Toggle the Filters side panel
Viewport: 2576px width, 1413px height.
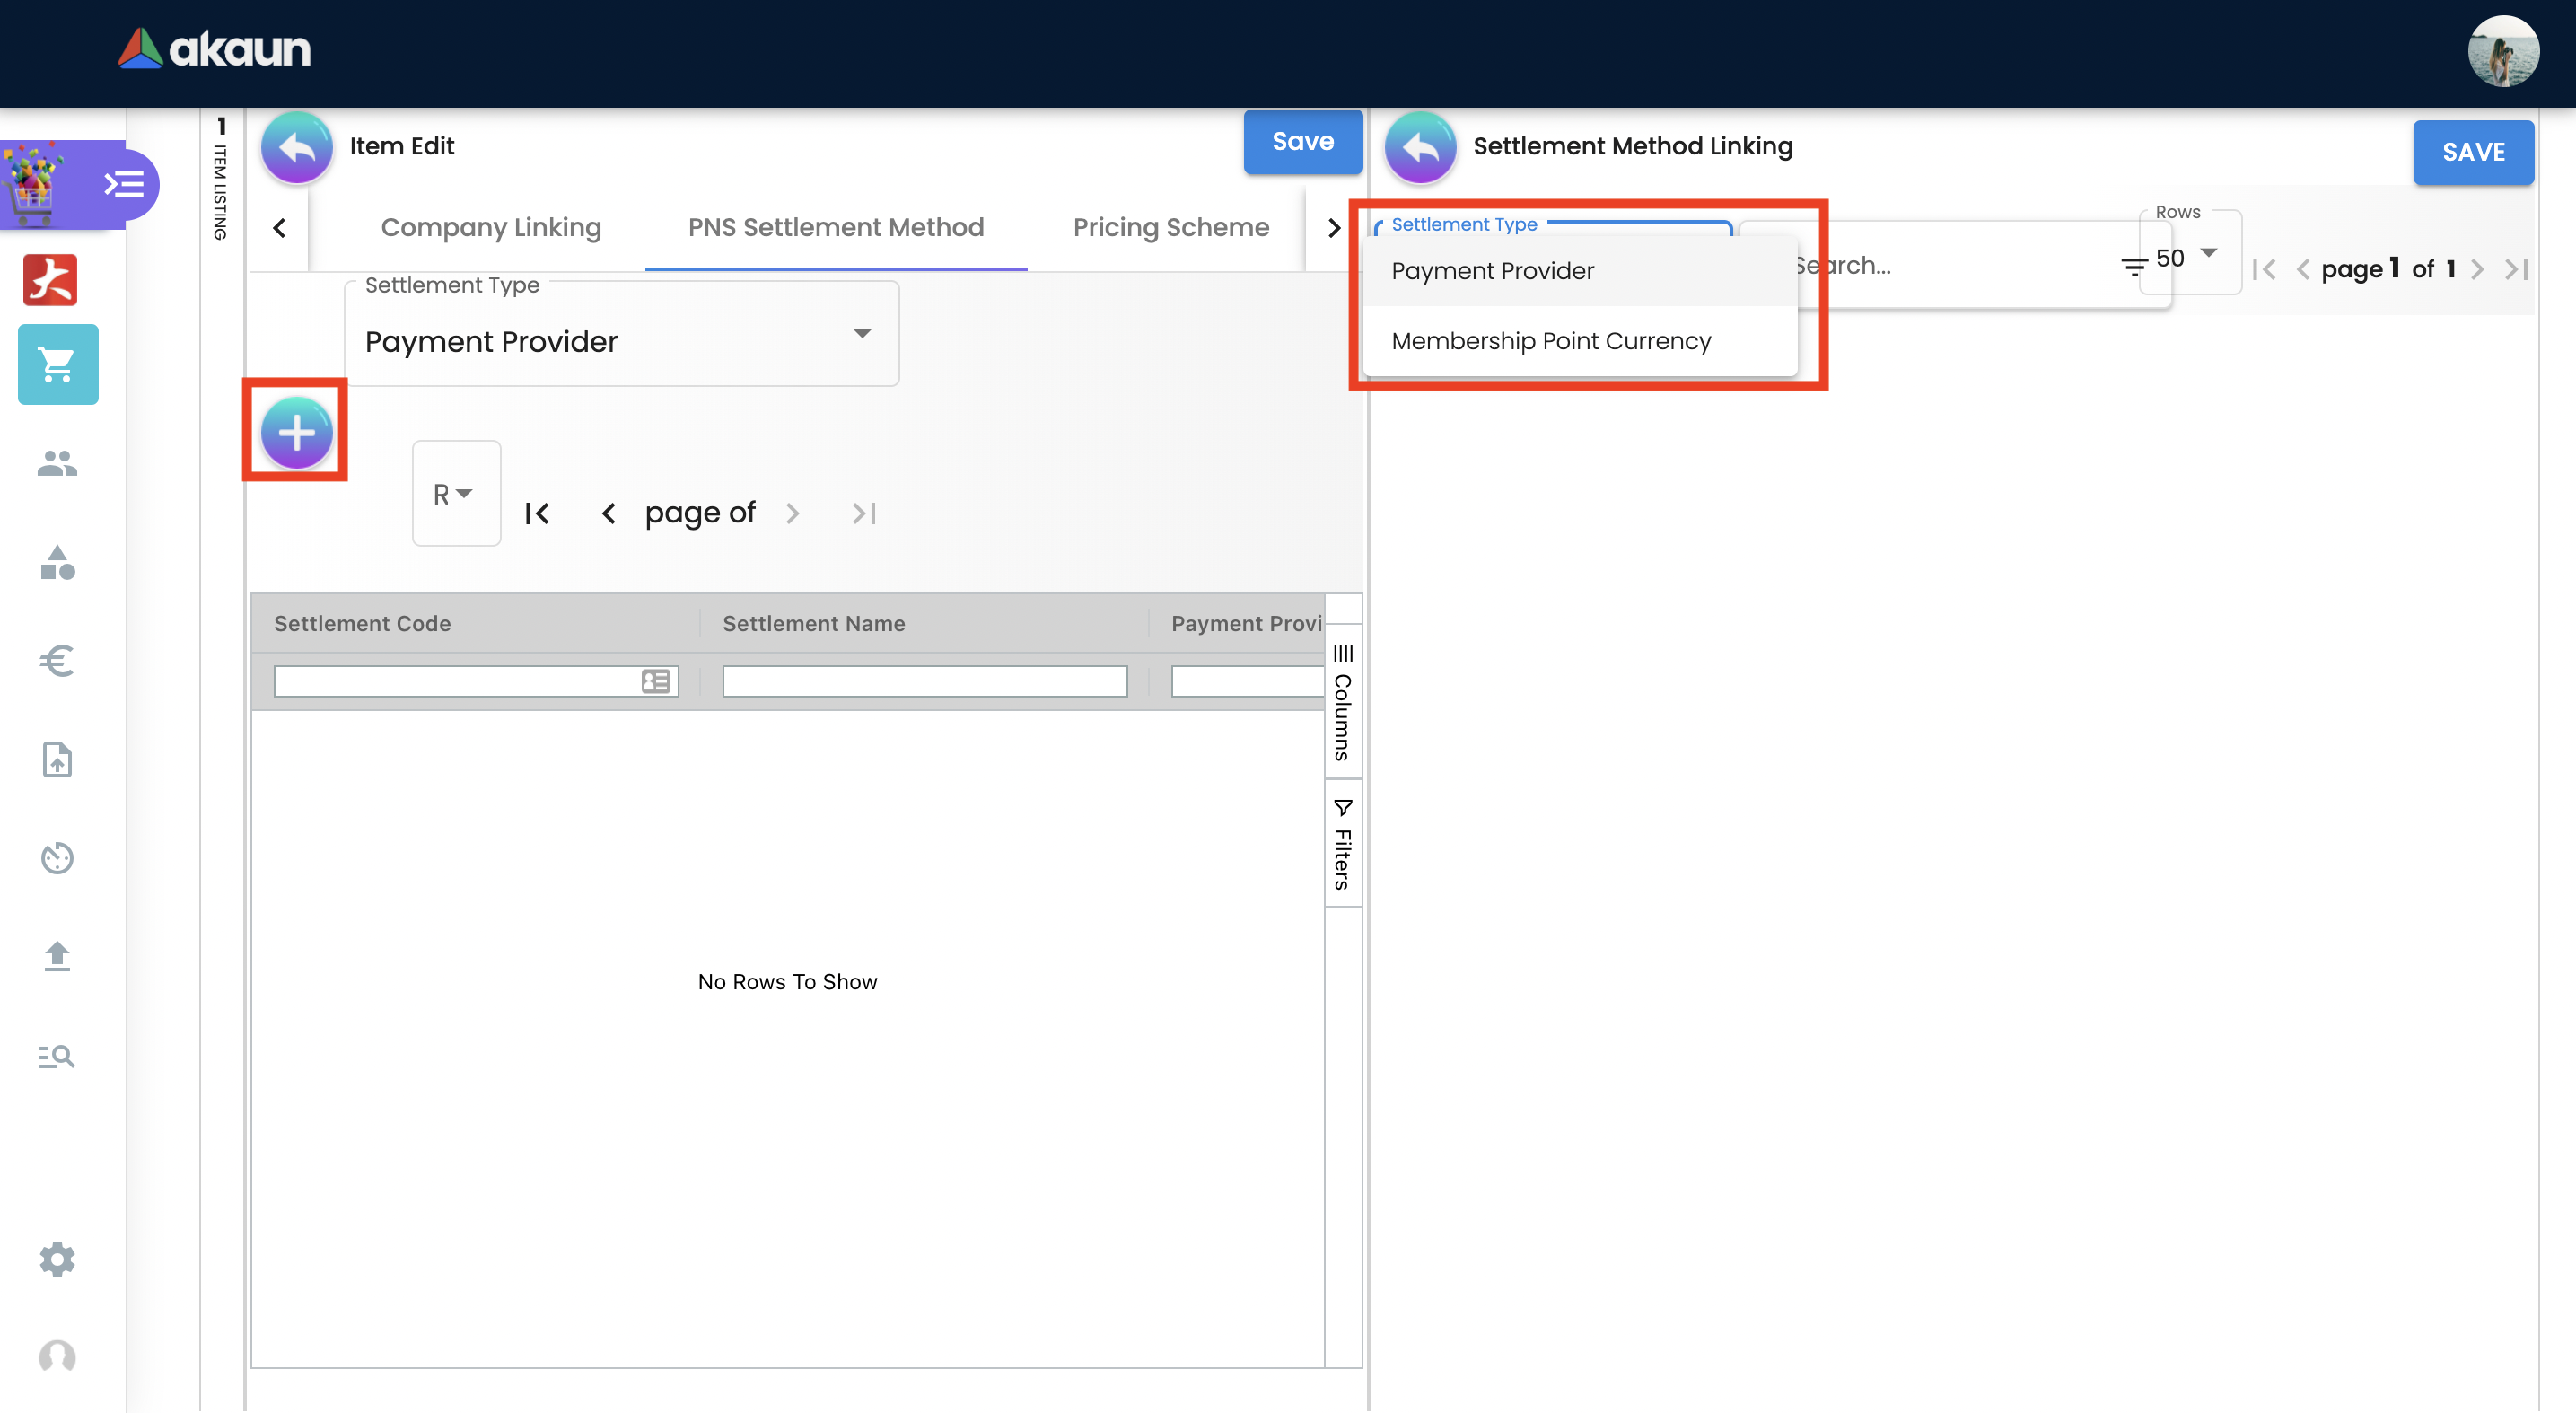1343,845
